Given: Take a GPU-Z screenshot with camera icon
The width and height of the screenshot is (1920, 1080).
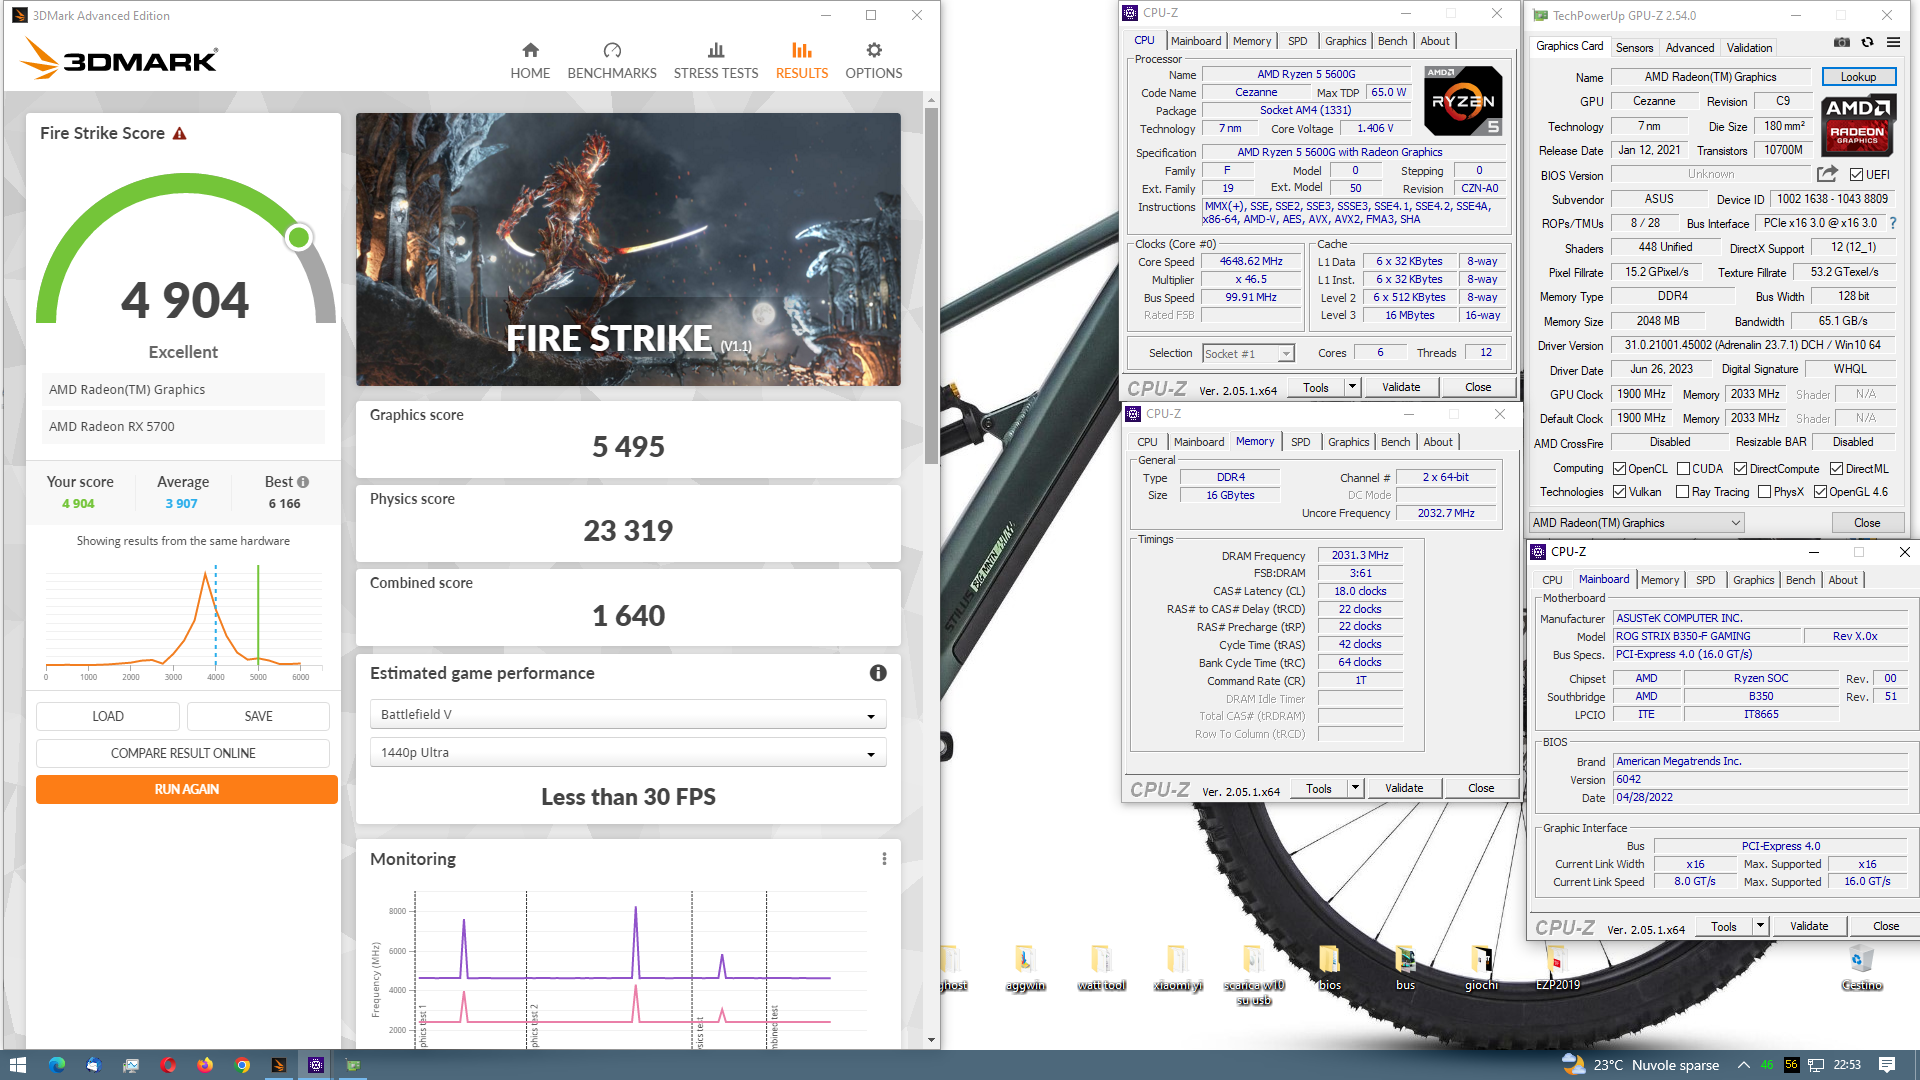Looking at the screenshot, I should click(x=1842, y=42).
